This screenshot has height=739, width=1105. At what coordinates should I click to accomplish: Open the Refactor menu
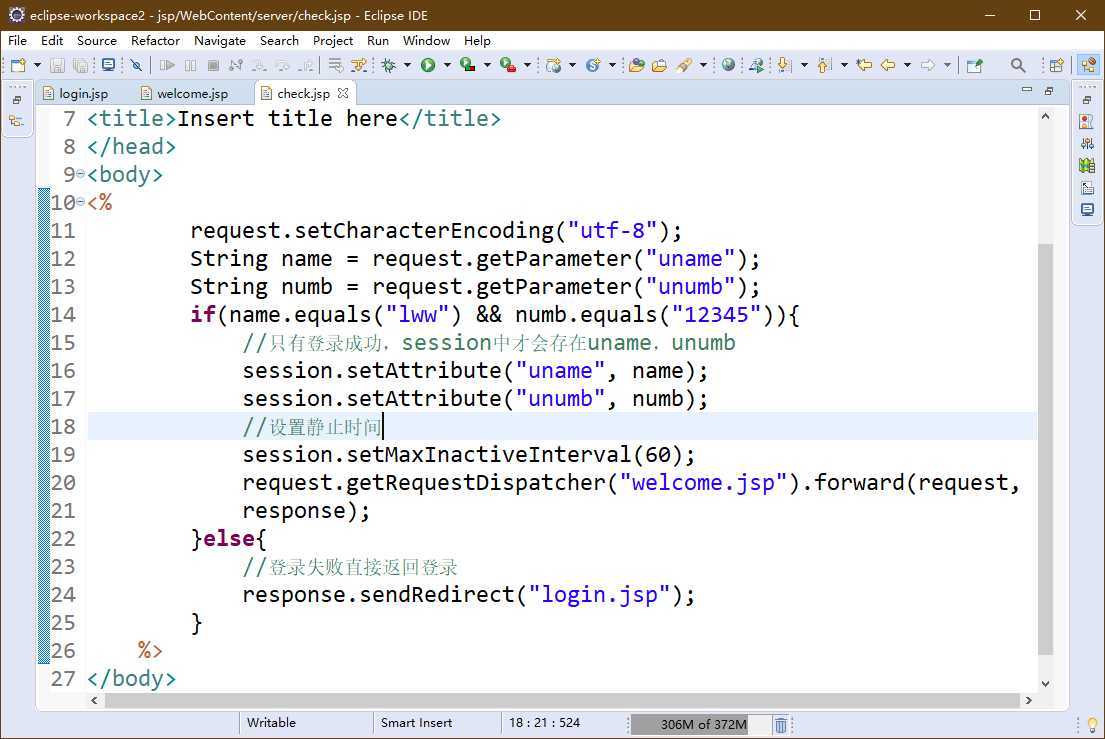click(155, 41)
